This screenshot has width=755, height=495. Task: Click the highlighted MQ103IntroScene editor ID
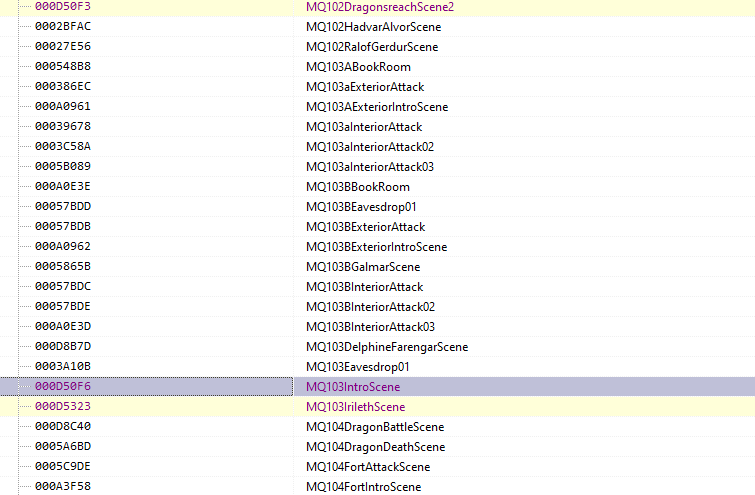click(x=353, y=387)
